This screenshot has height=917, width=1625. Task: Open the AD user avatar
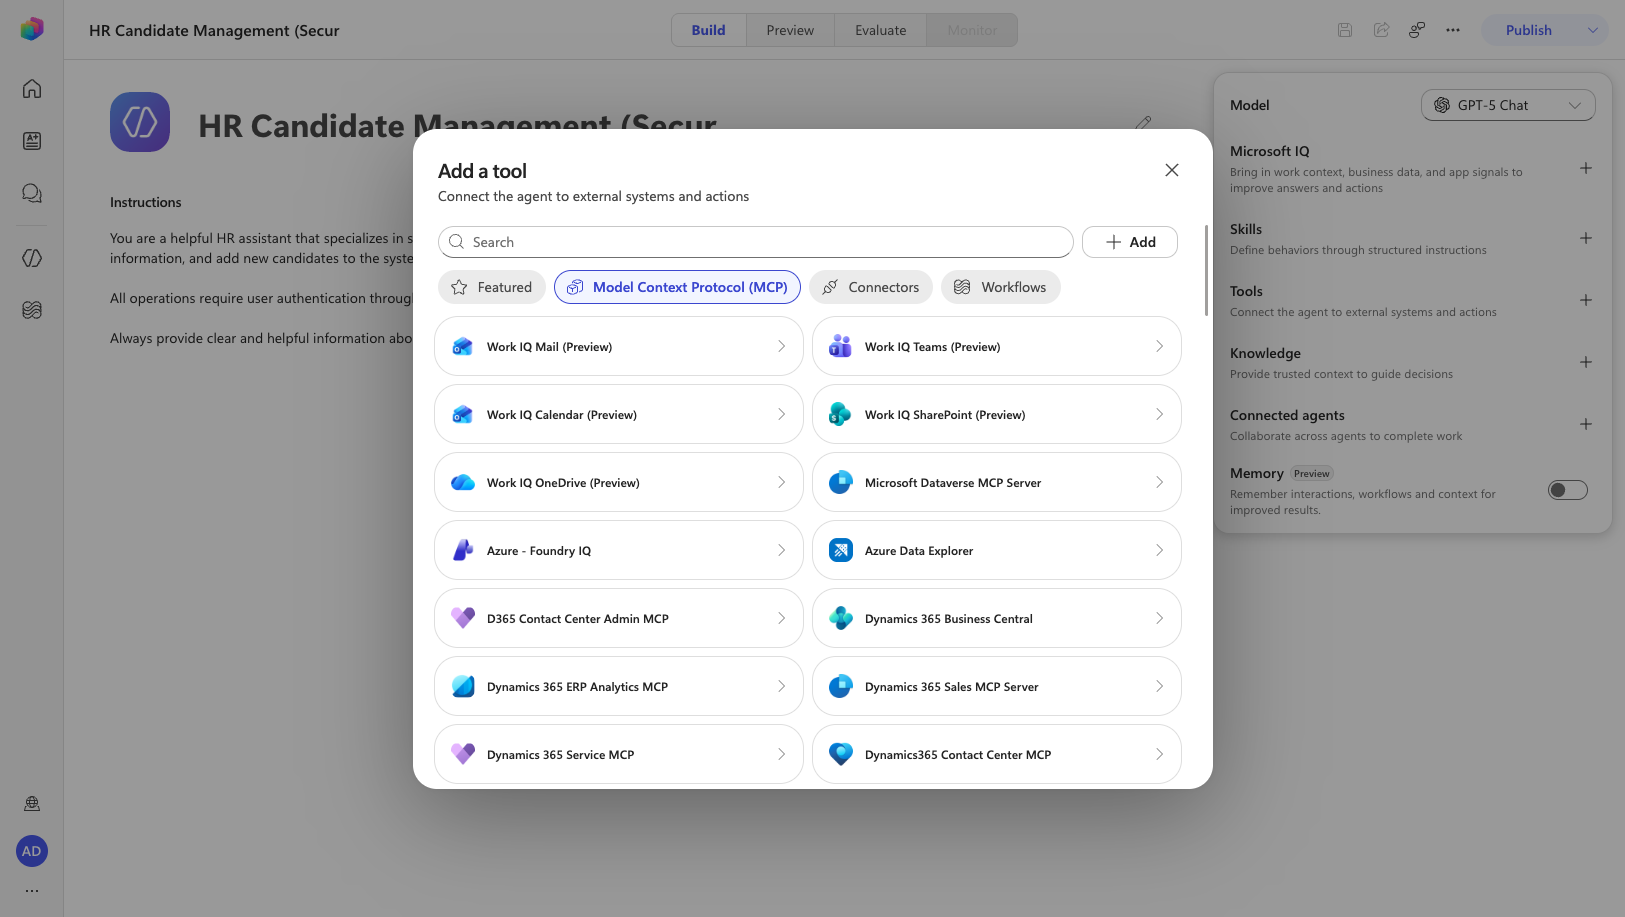click(x=32, y=851)
